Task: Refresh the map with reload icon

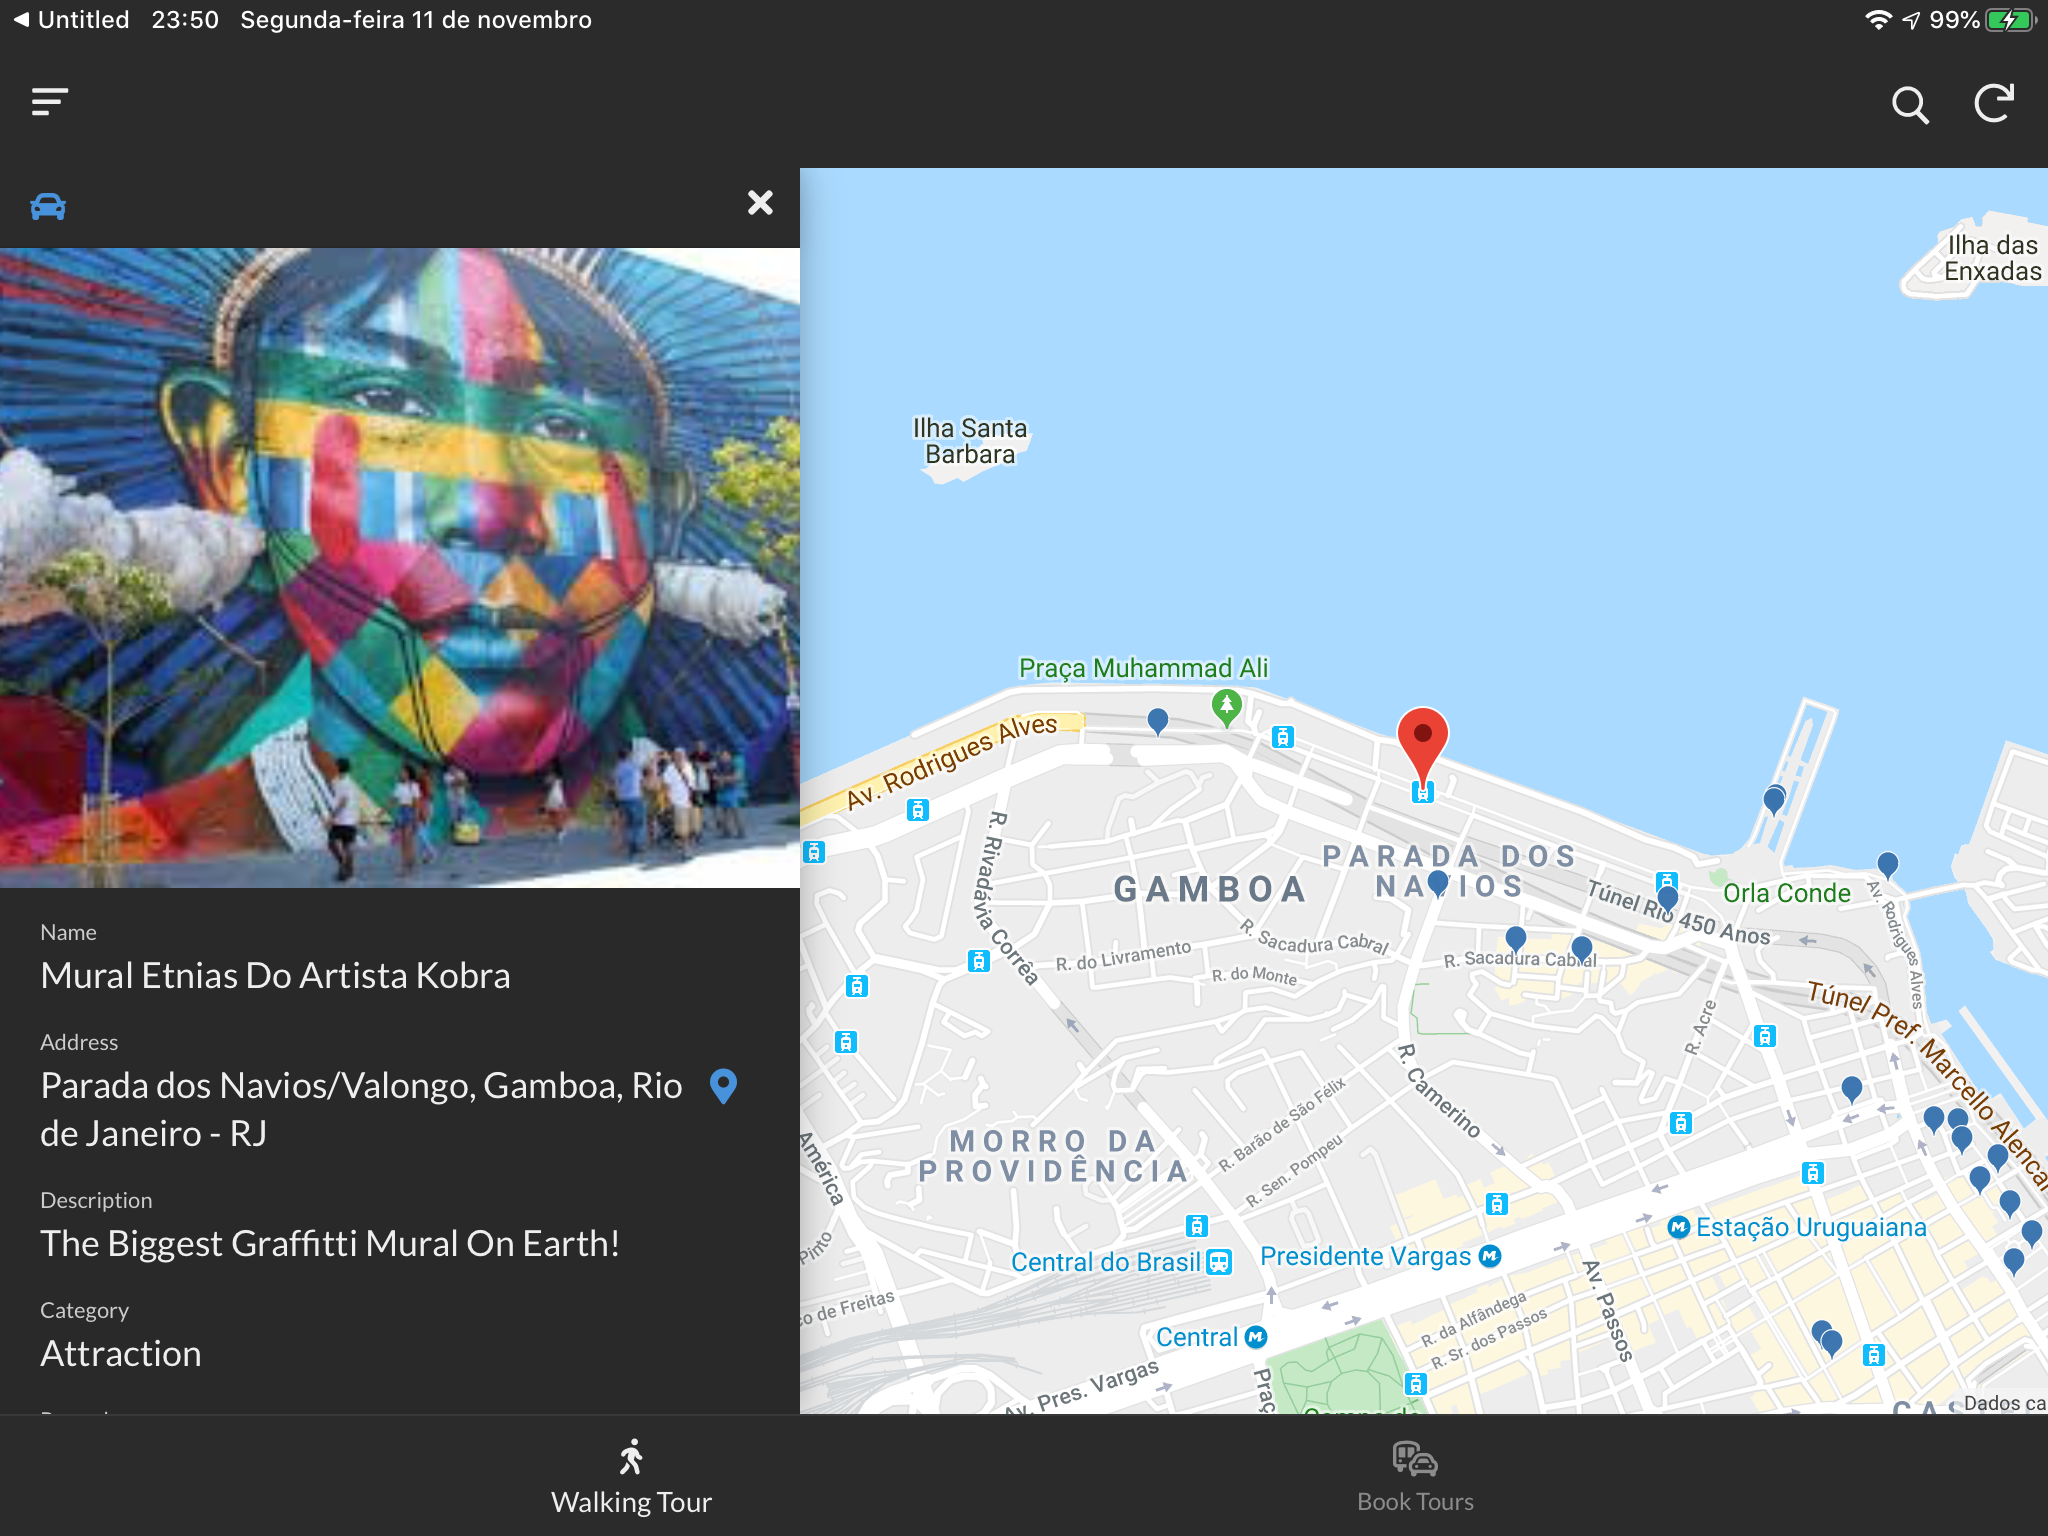Action: click(1994, 103)
